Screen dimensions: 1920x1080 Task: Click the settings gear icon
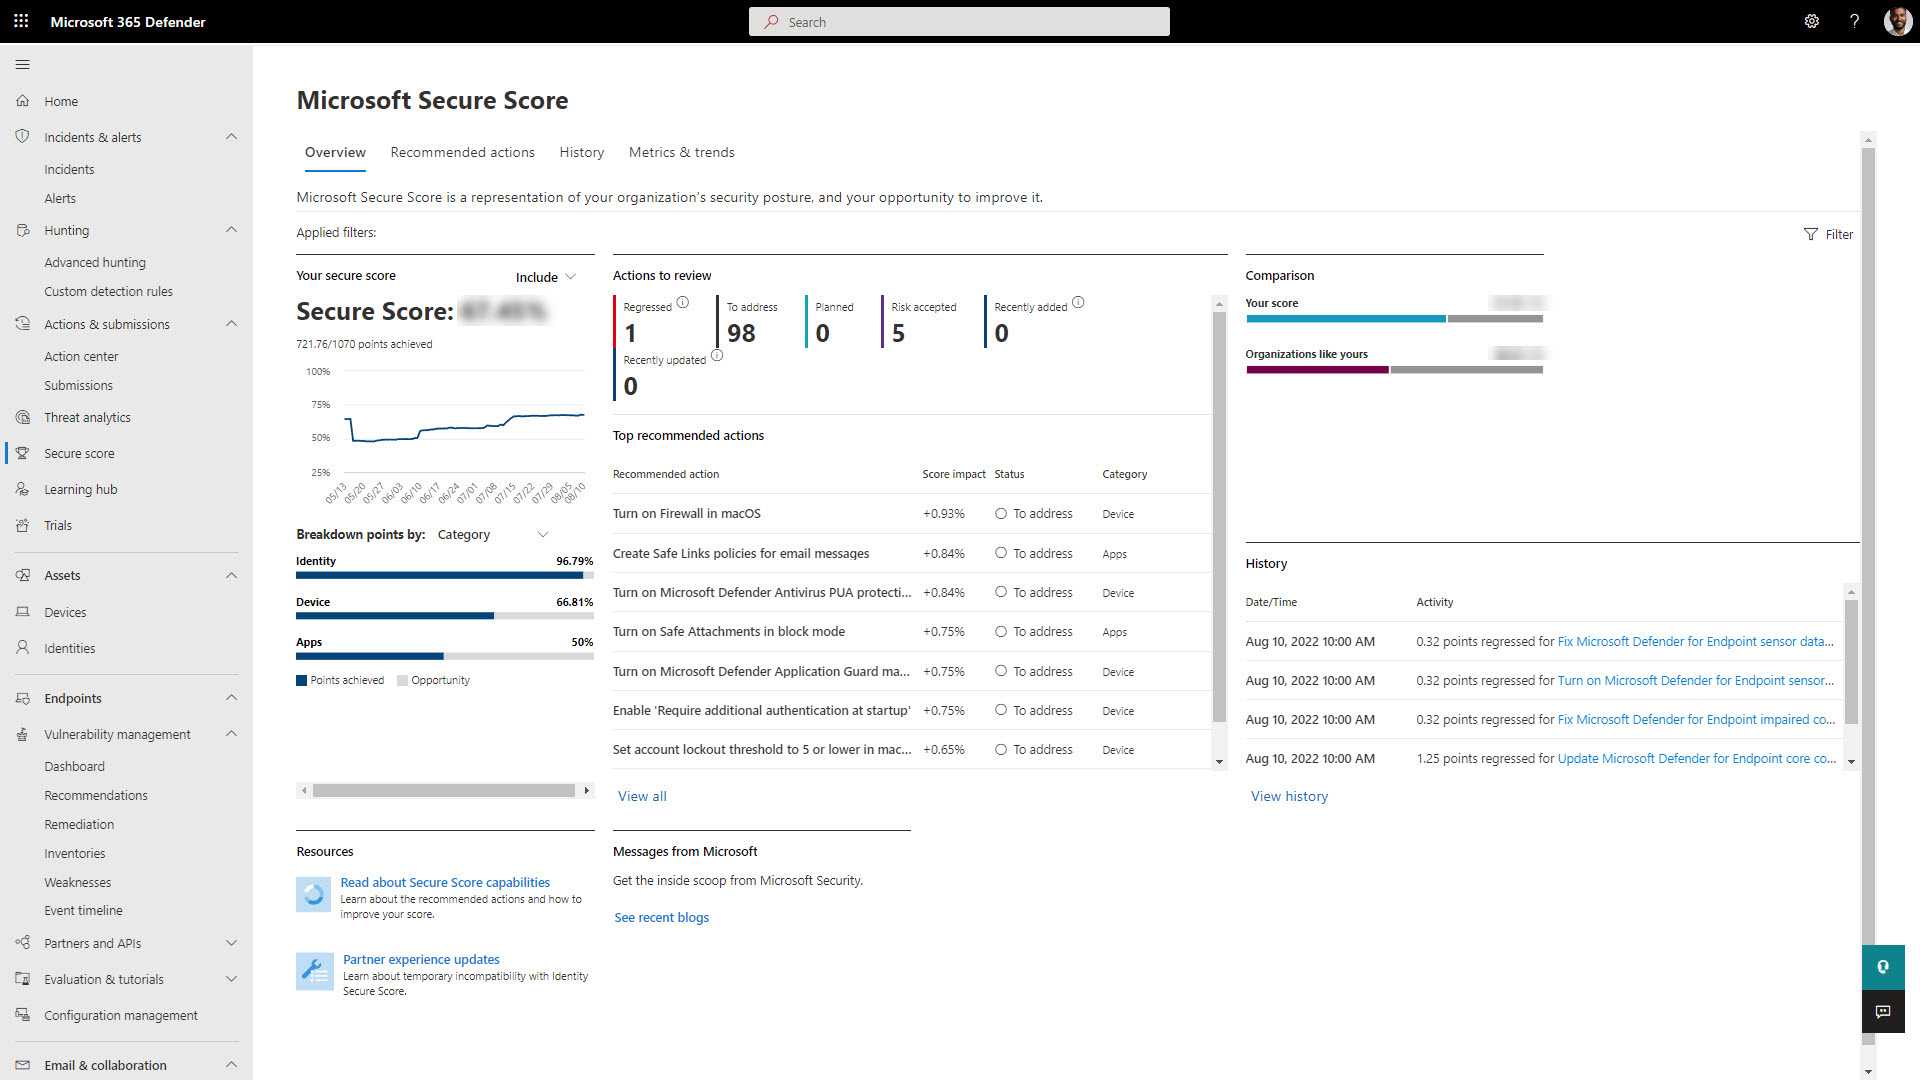[x=1811, y=21]
